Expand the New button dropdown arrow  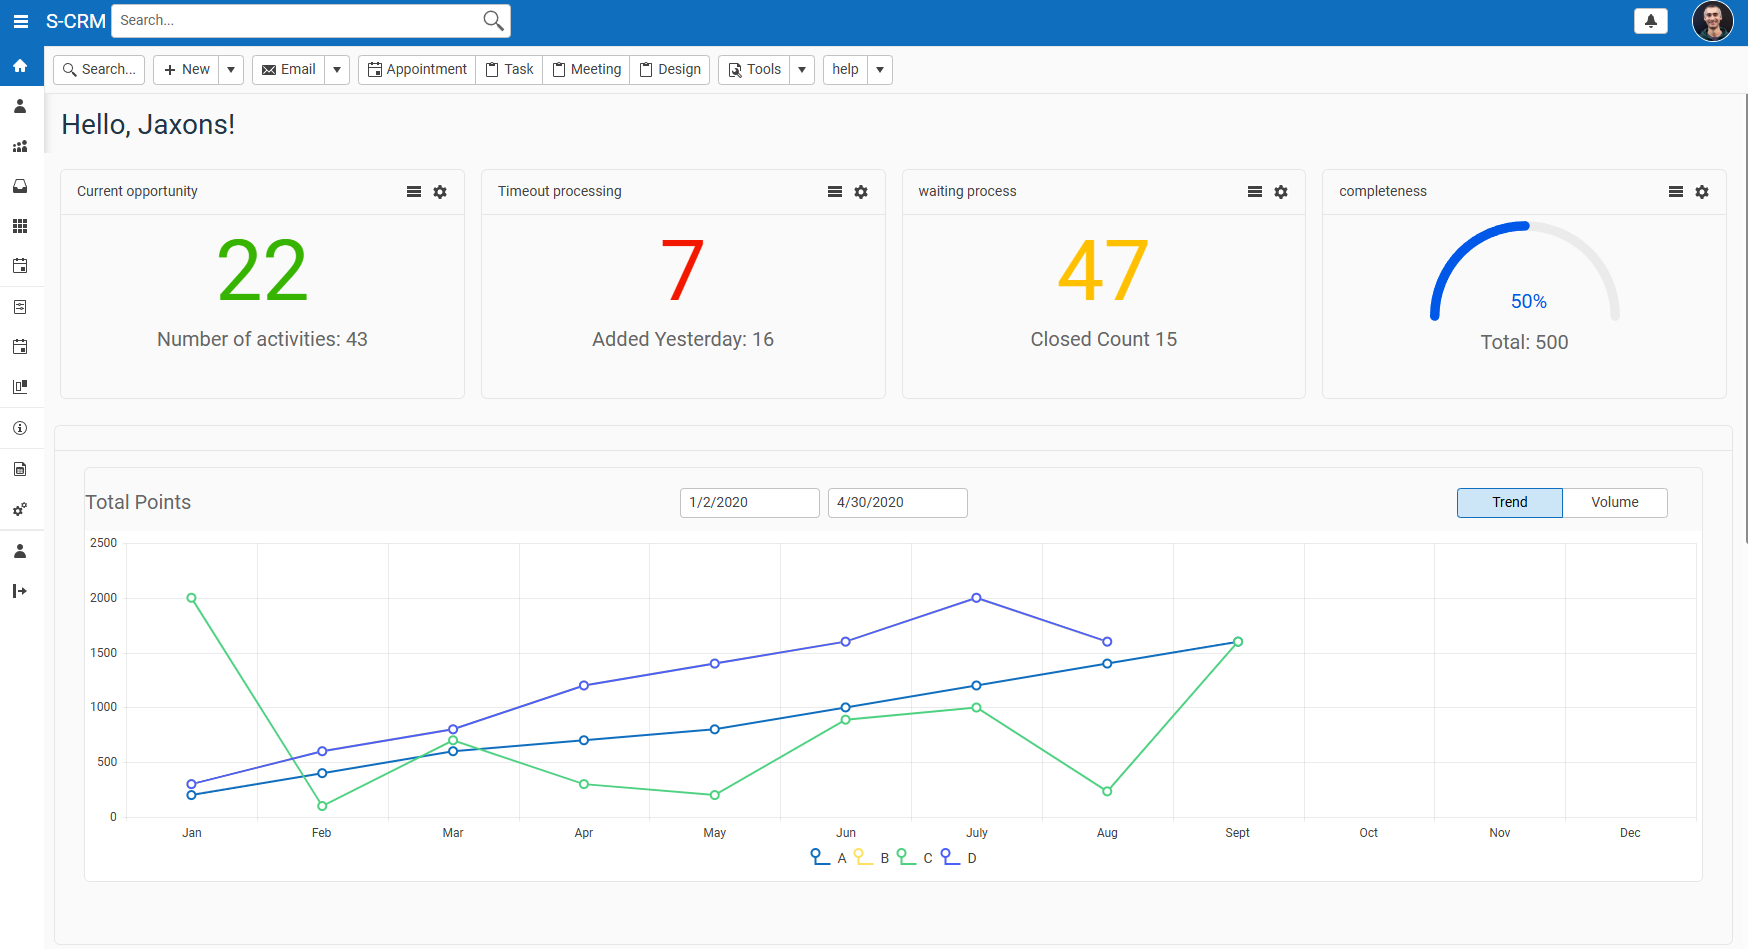[x=231, y=70]
